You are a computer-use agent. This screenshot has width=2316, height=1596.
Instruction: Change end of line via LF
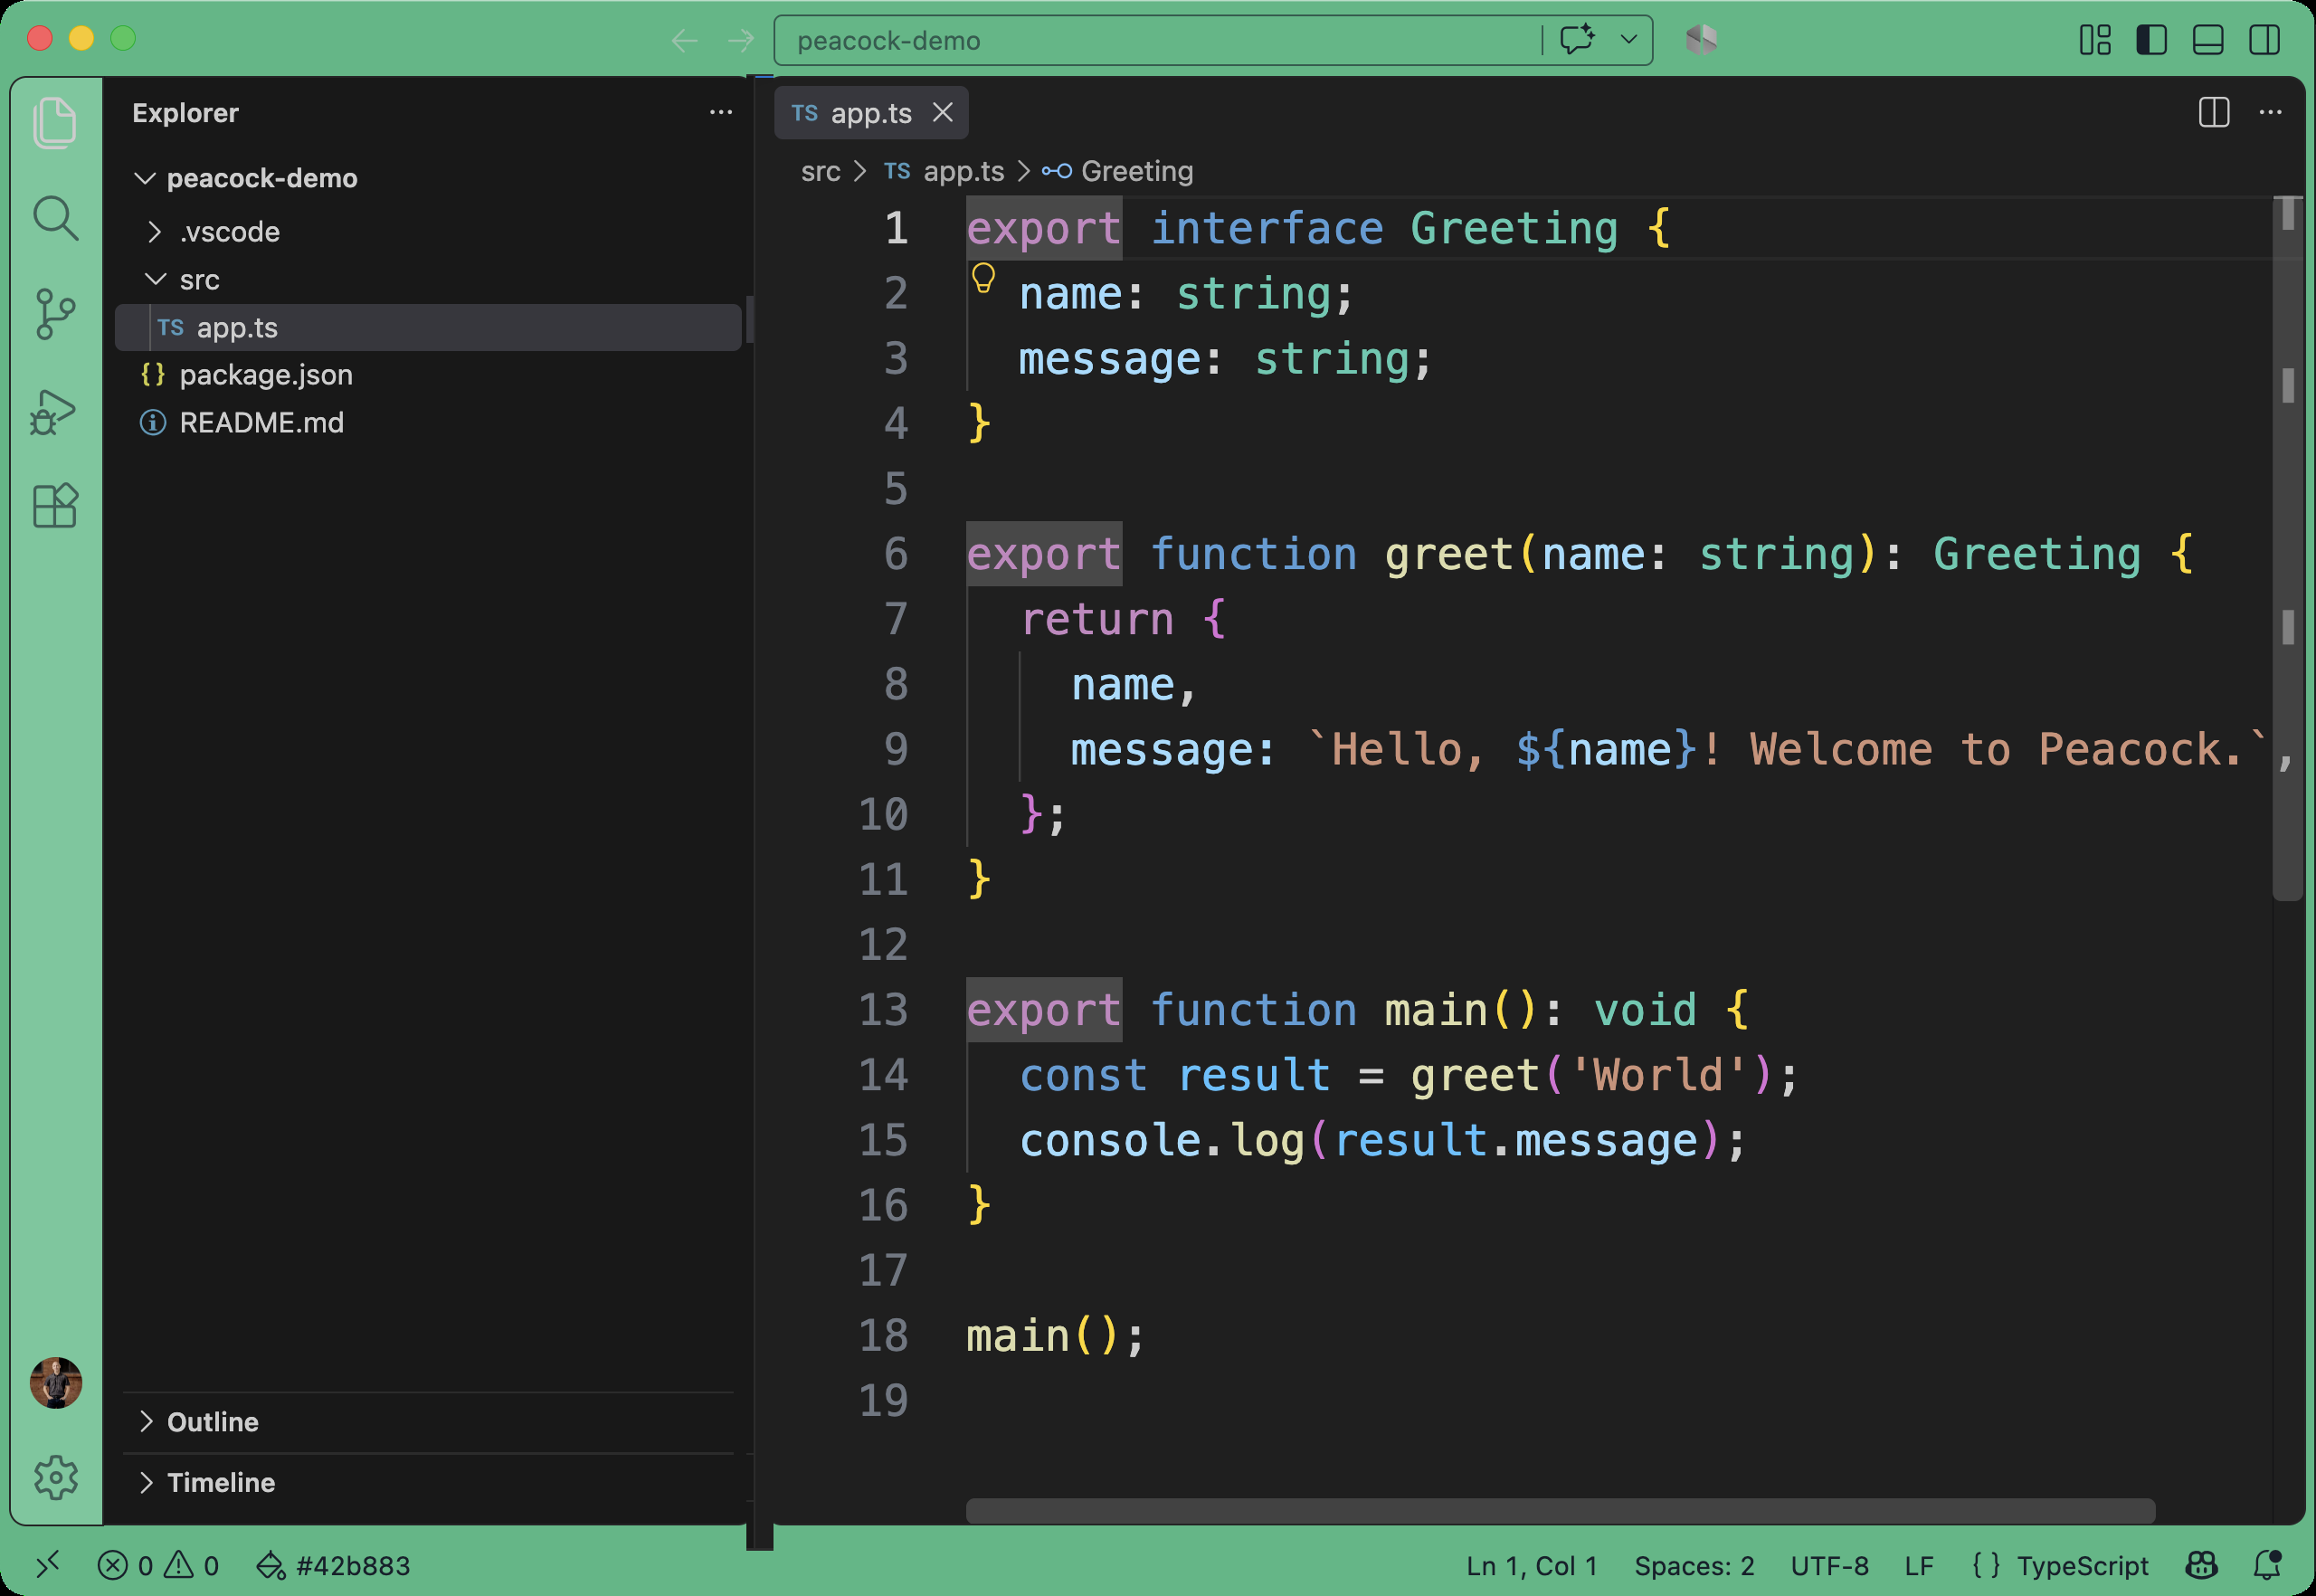tap(1918, 1565)
